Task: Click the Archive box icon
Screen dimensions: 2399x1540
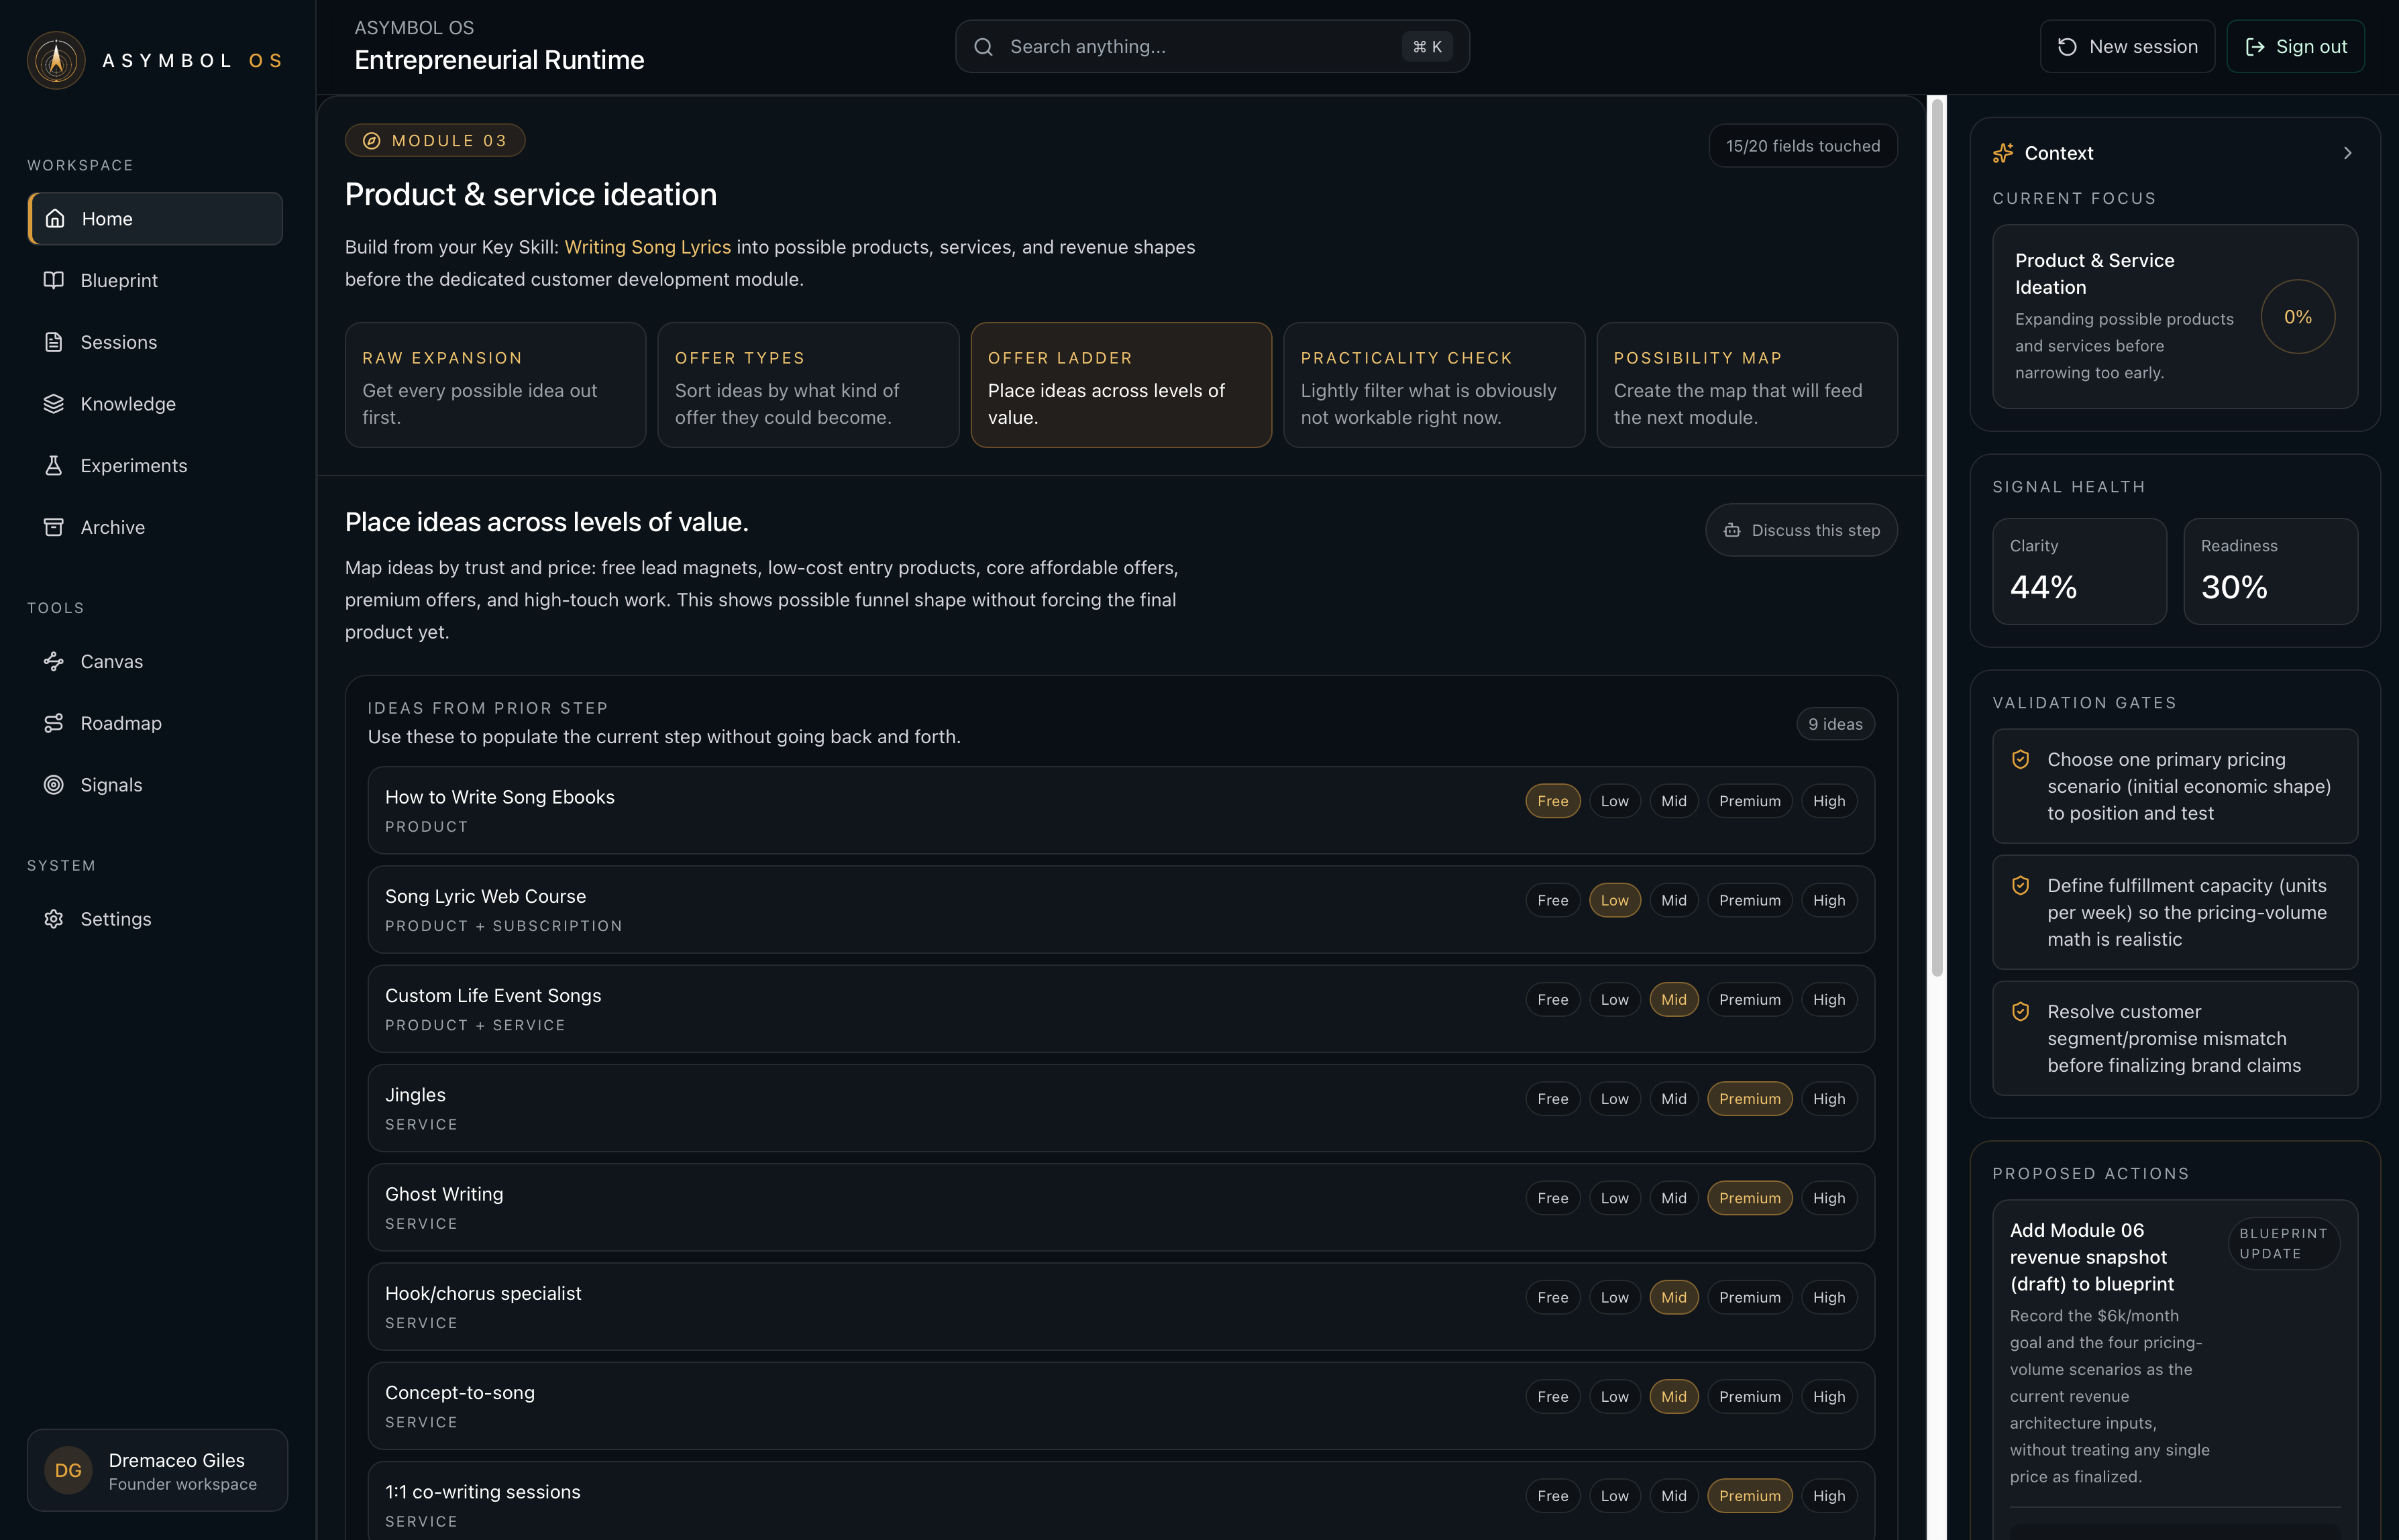Action: [x=54, y=527]
